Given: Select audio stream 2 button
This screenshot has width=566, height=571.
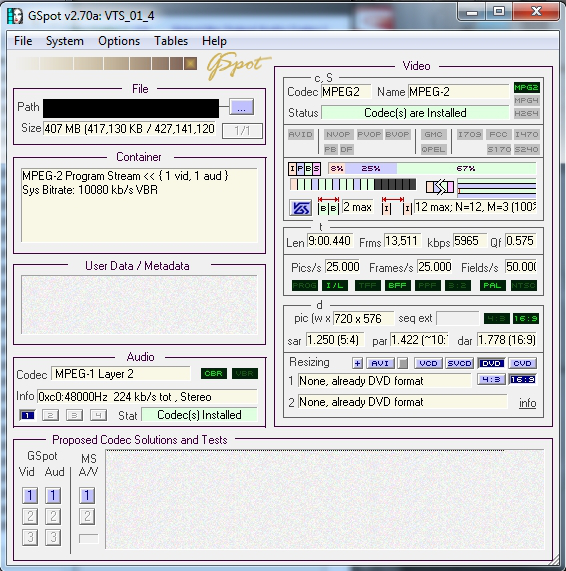Looking at the screenshot, I should pos(50,415).
